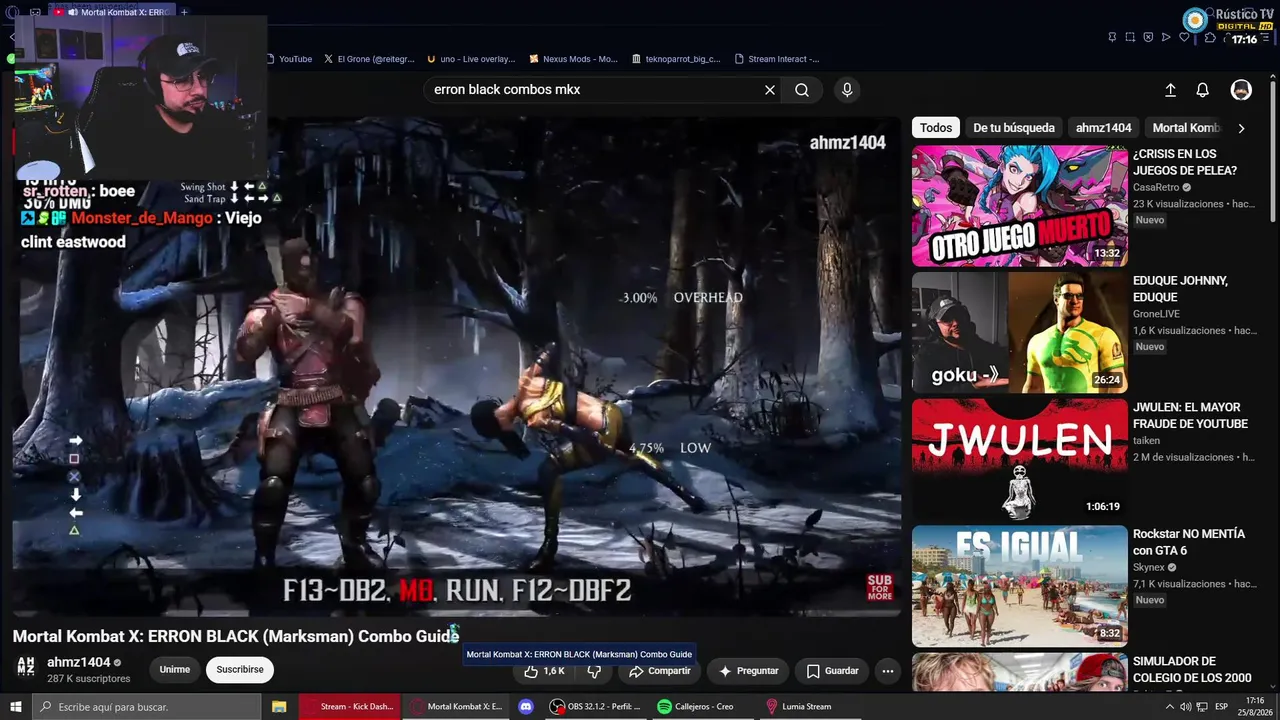Open the El Grone X bookmark
The width and height of the screenshot is (1280, 720).
point(368,59)
